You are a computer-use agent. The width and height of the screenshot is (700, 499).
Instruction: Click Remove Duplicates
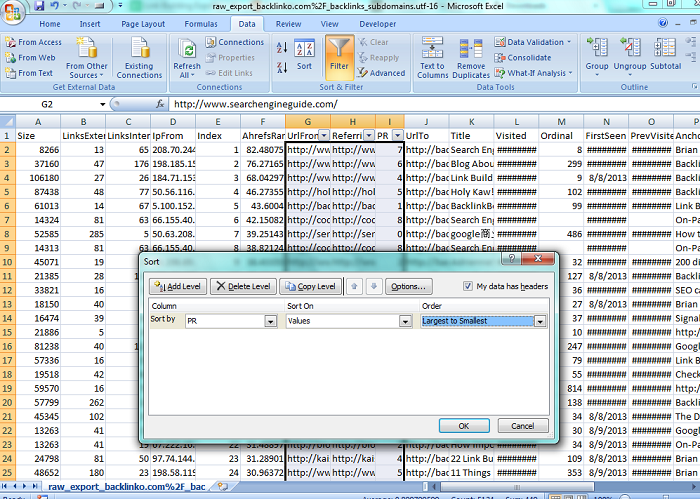click(x=471, y=58)
